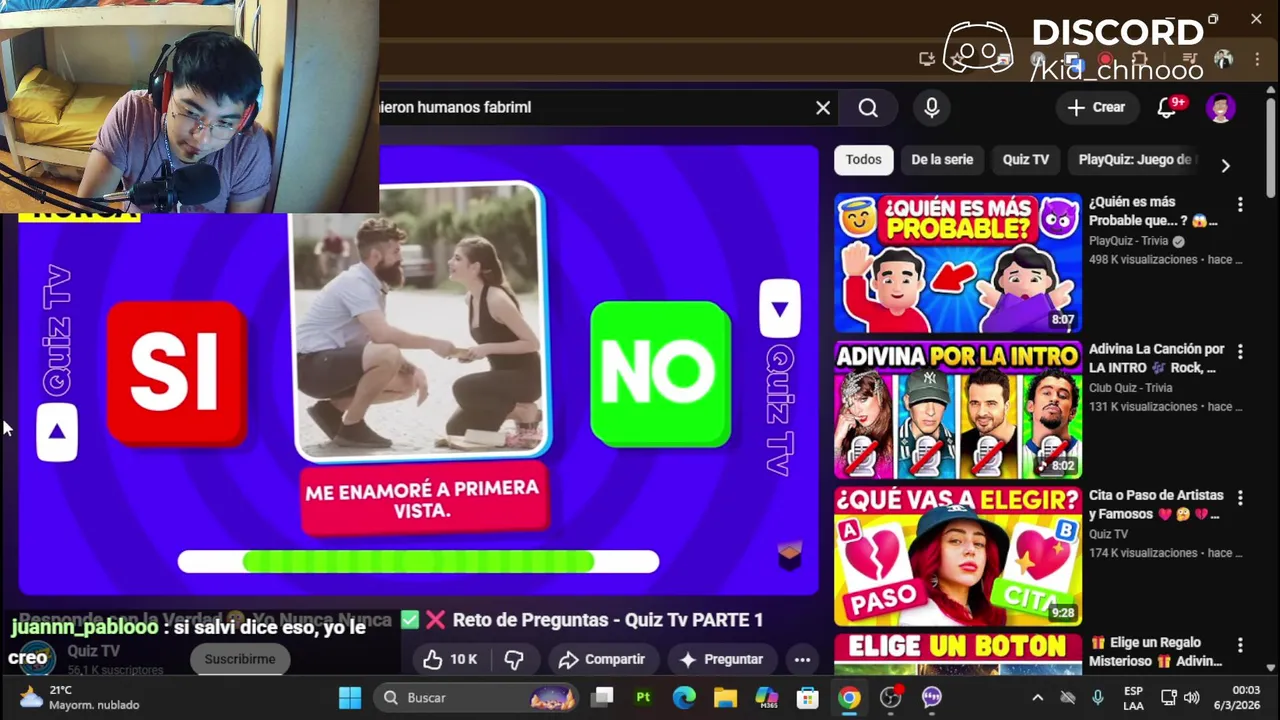This screenshot has width=1280, height=720.
Task: Open title 'Adivina La Canción por LA INTRO'
Action: tap(1157, 358)
